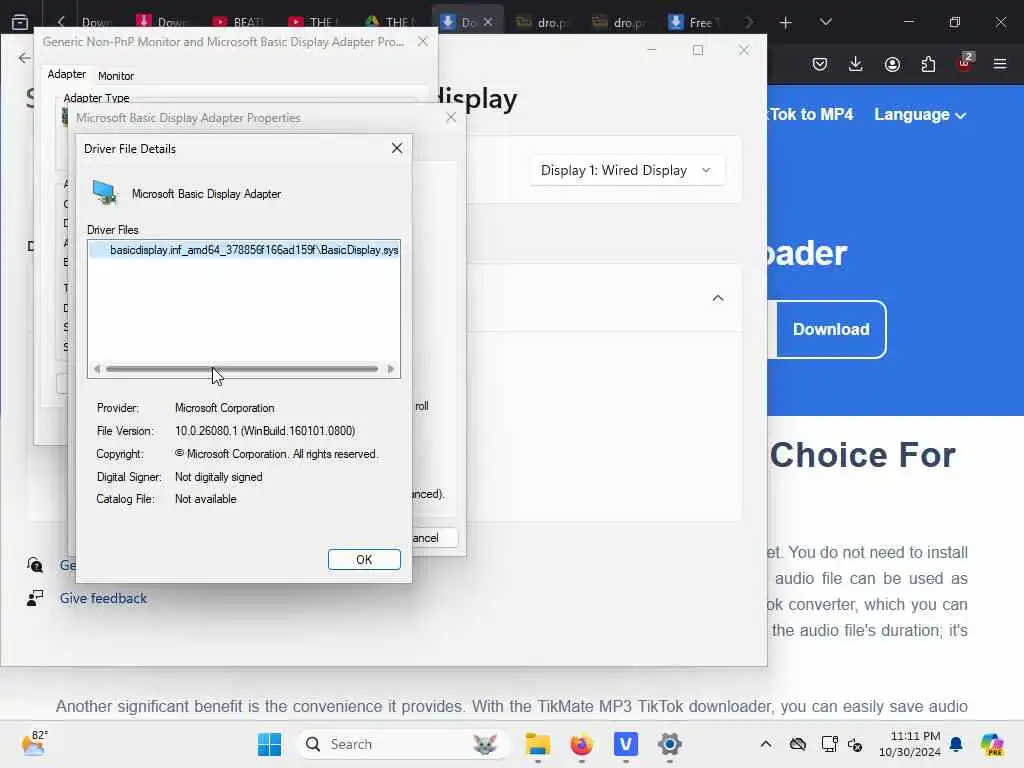
Task: Open the Copilot preview icon on taskbar
Action: click(x=991, y=744)
